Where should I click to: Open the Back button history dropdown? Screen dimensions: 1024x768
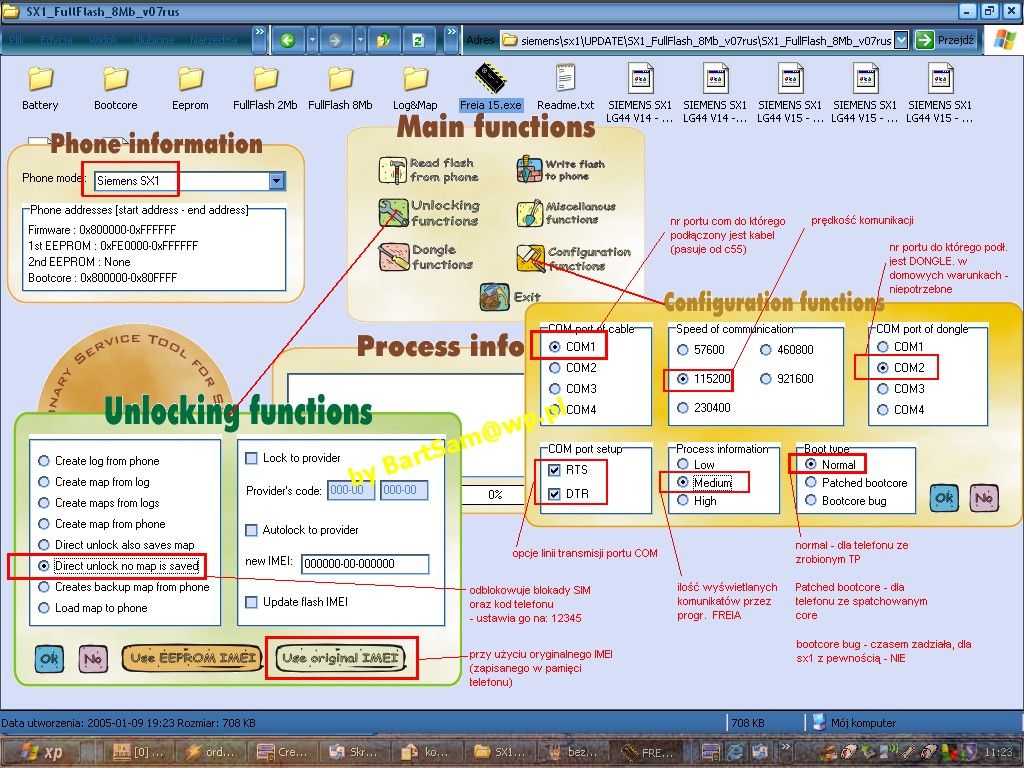312,40
